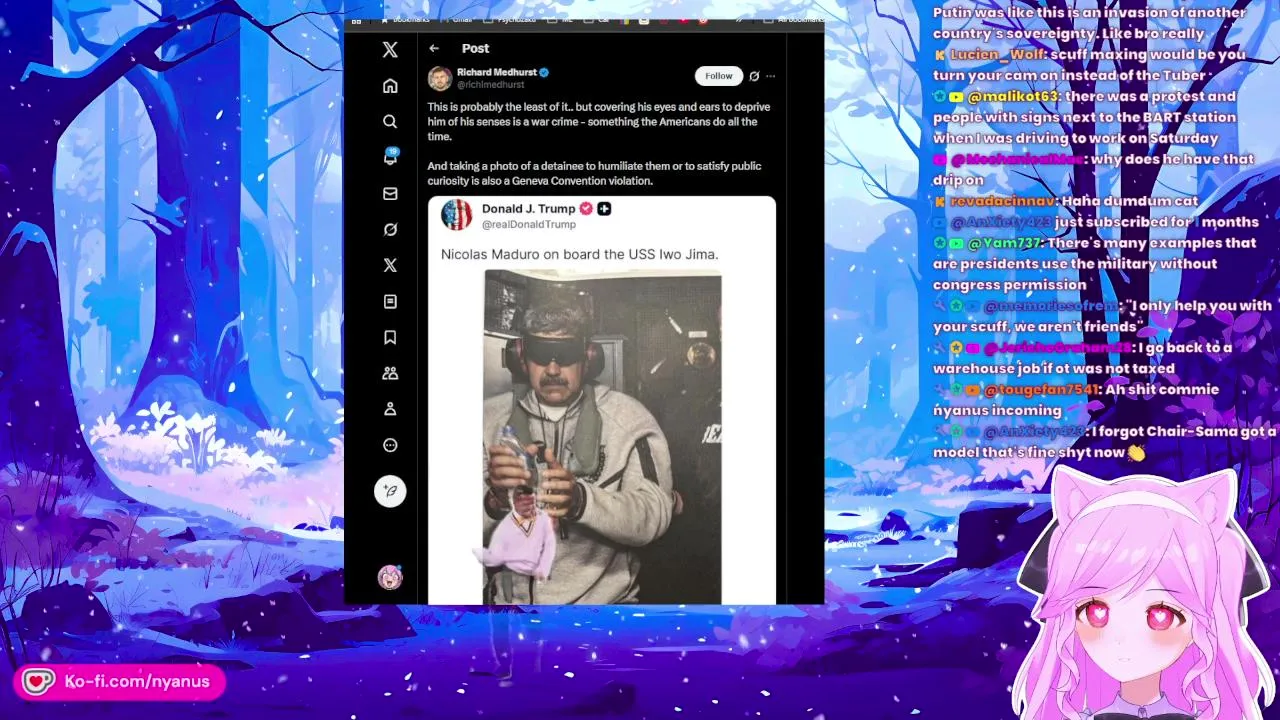The image size is (1280, 720).
Task: Open the Premium X icon in sidebar
Action: [x=390, y=265]
